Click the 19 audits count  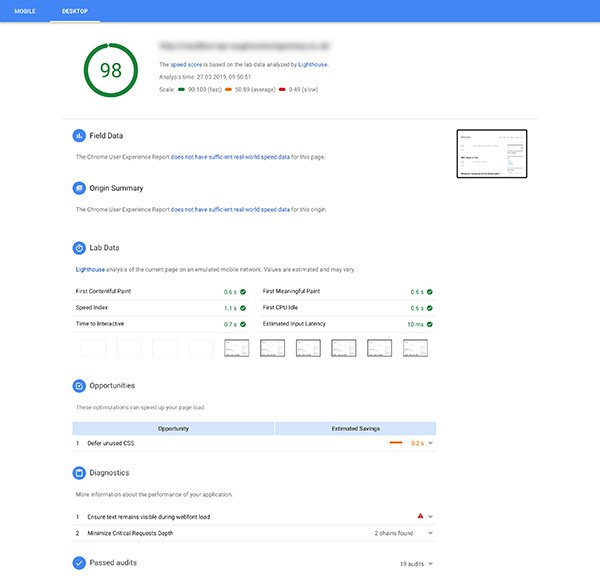(412, 564)
